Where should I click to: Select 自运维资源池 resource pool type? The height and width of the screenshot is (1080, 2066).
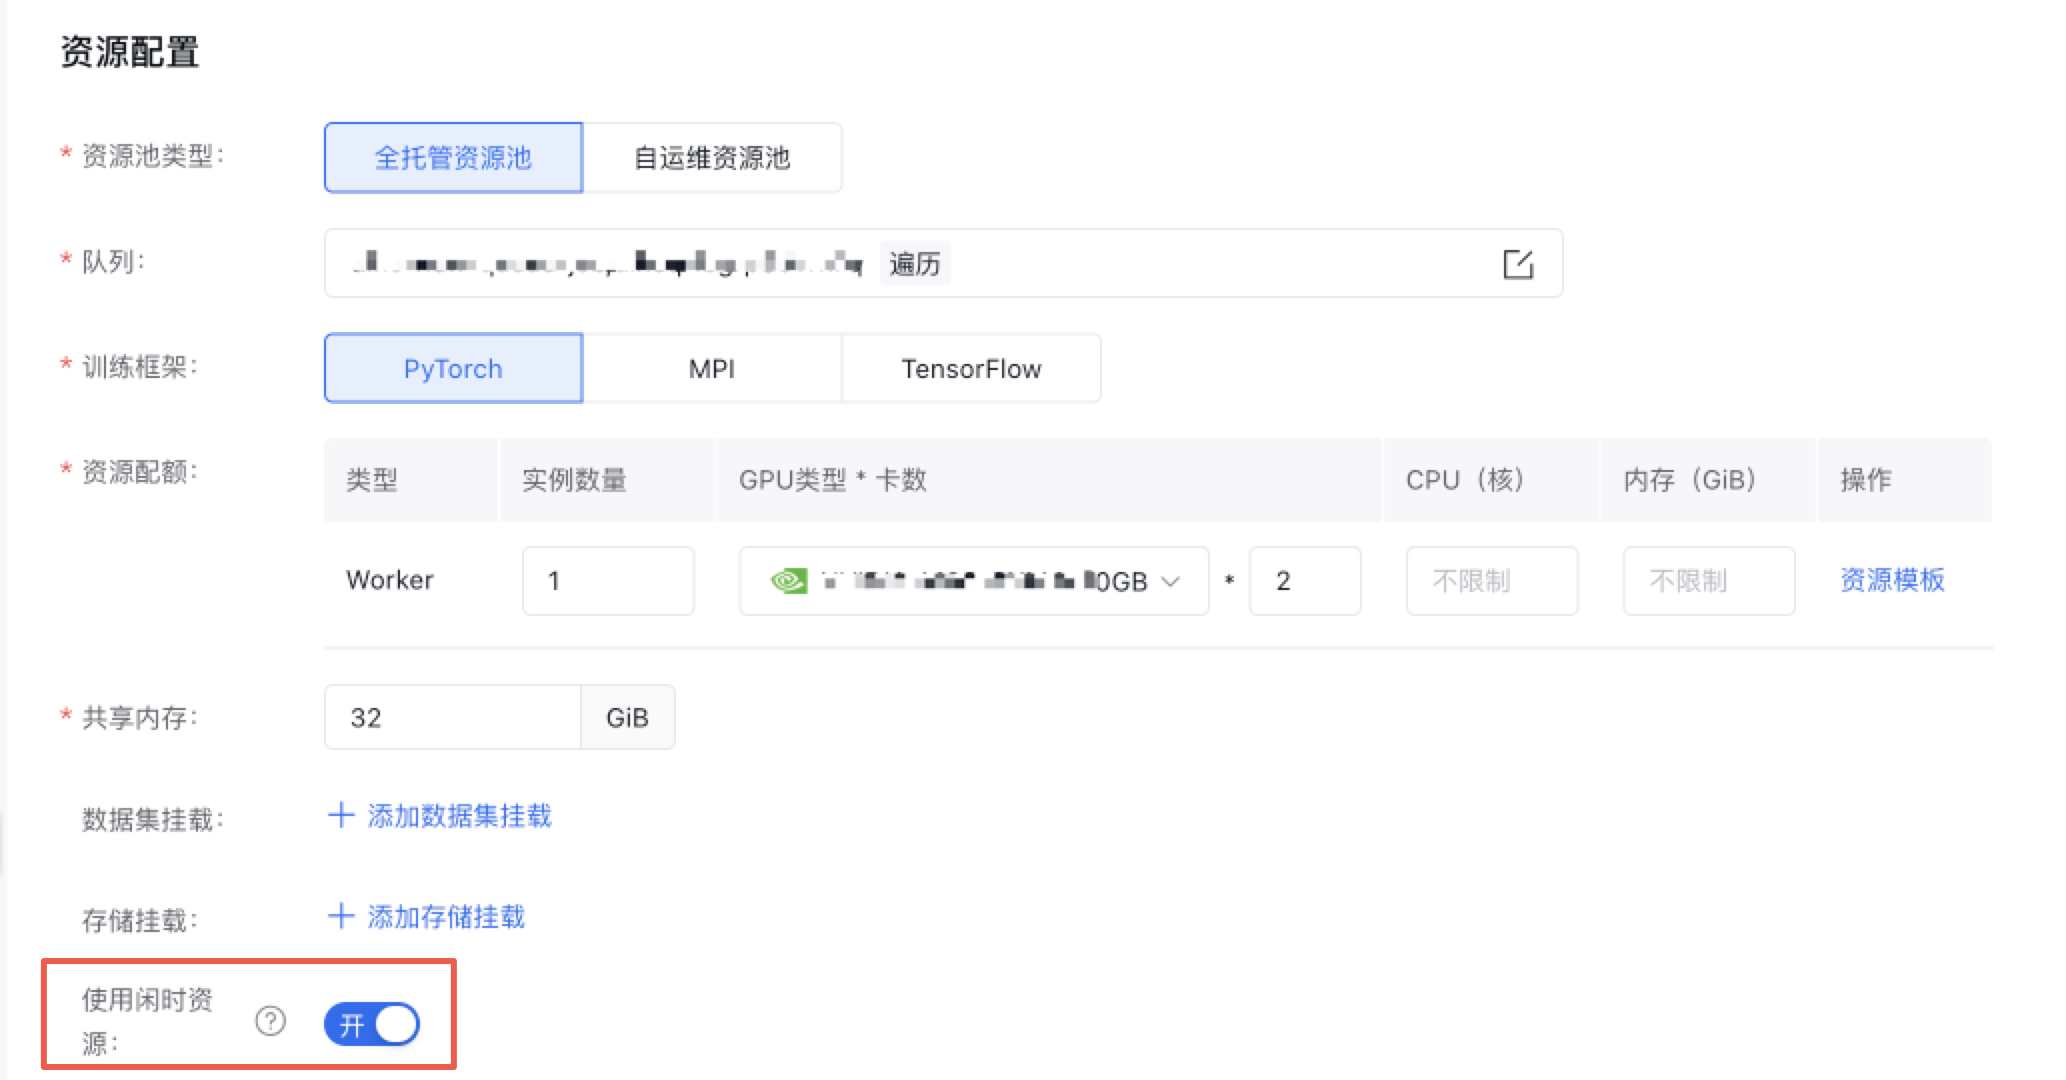pyautogui.click(x=712, y=158)
